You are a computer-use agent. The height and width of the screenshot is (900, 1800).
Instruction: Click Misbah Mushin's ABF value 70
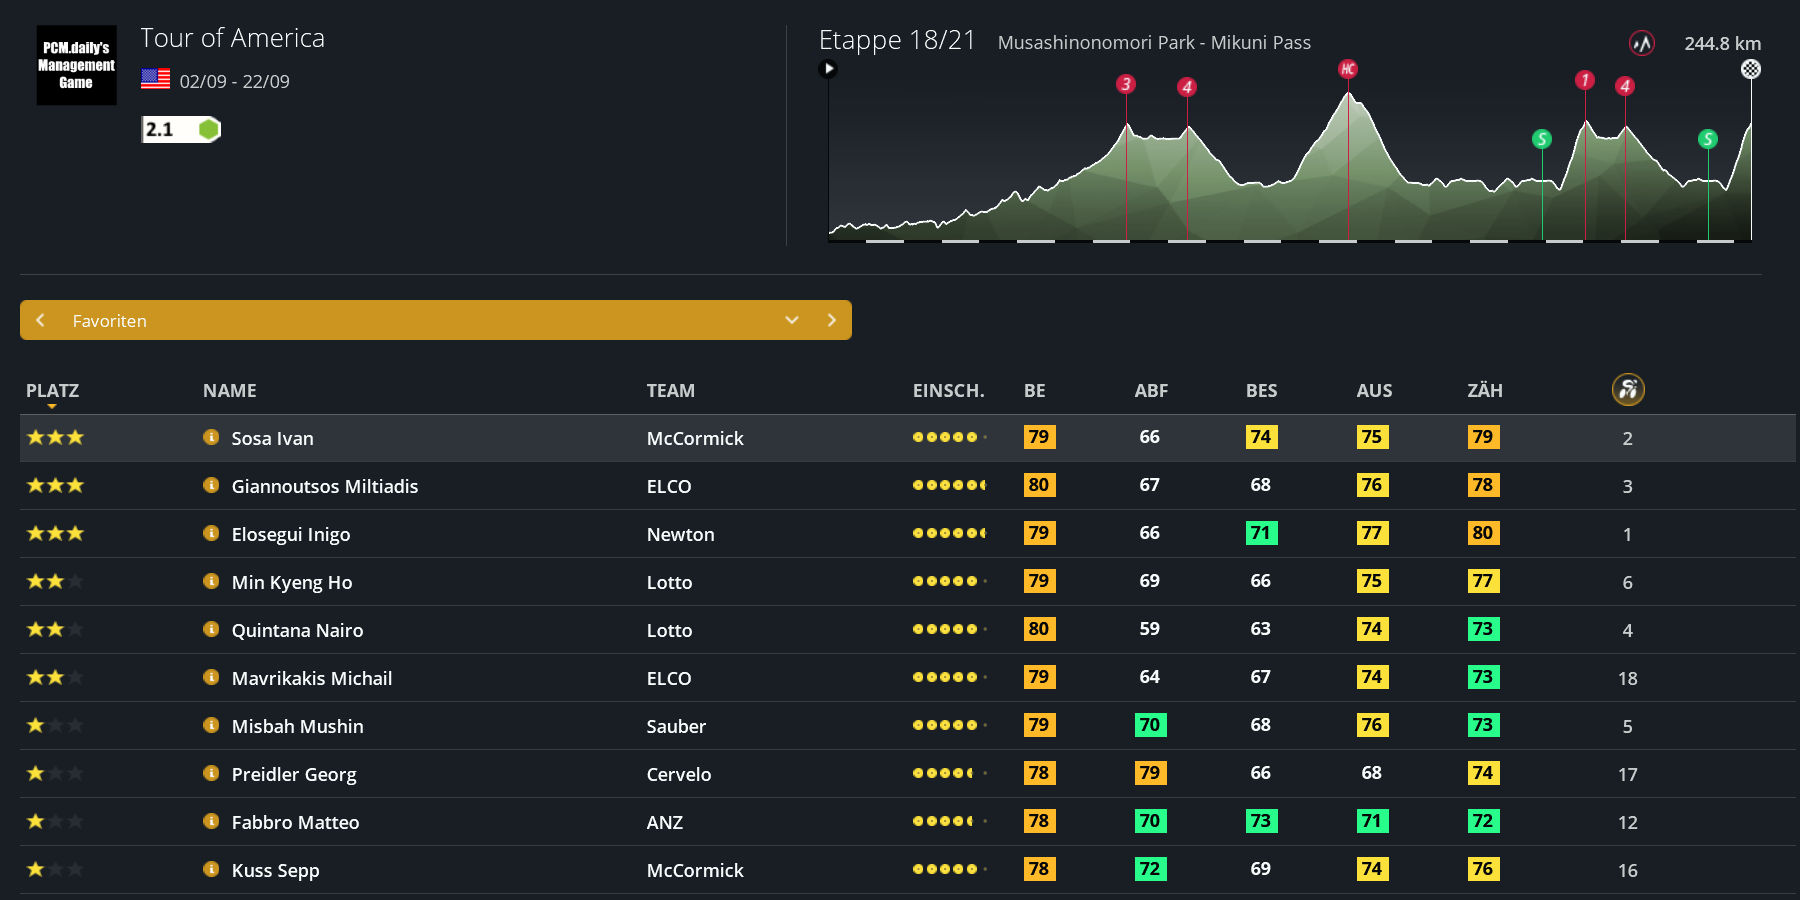(1149, 725)
